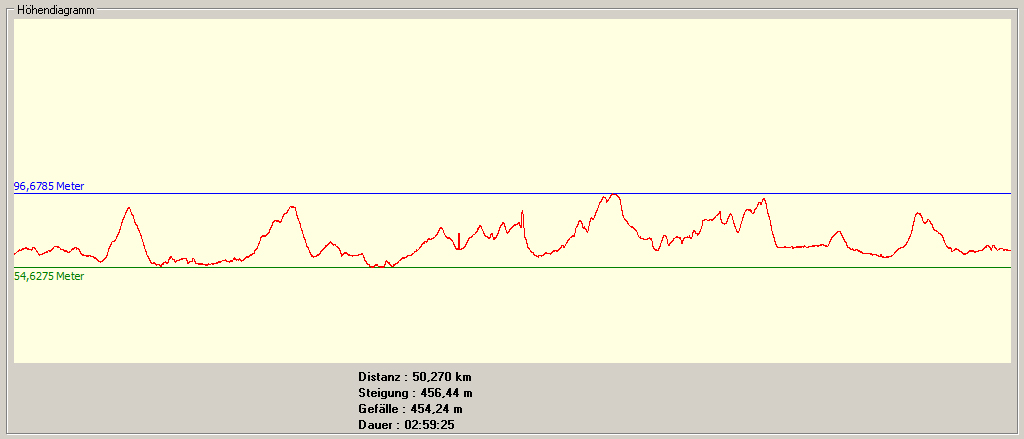Click the start point of the elevation curve
This screenshot has height=439, width=1024.
click(x=15, y=251)
